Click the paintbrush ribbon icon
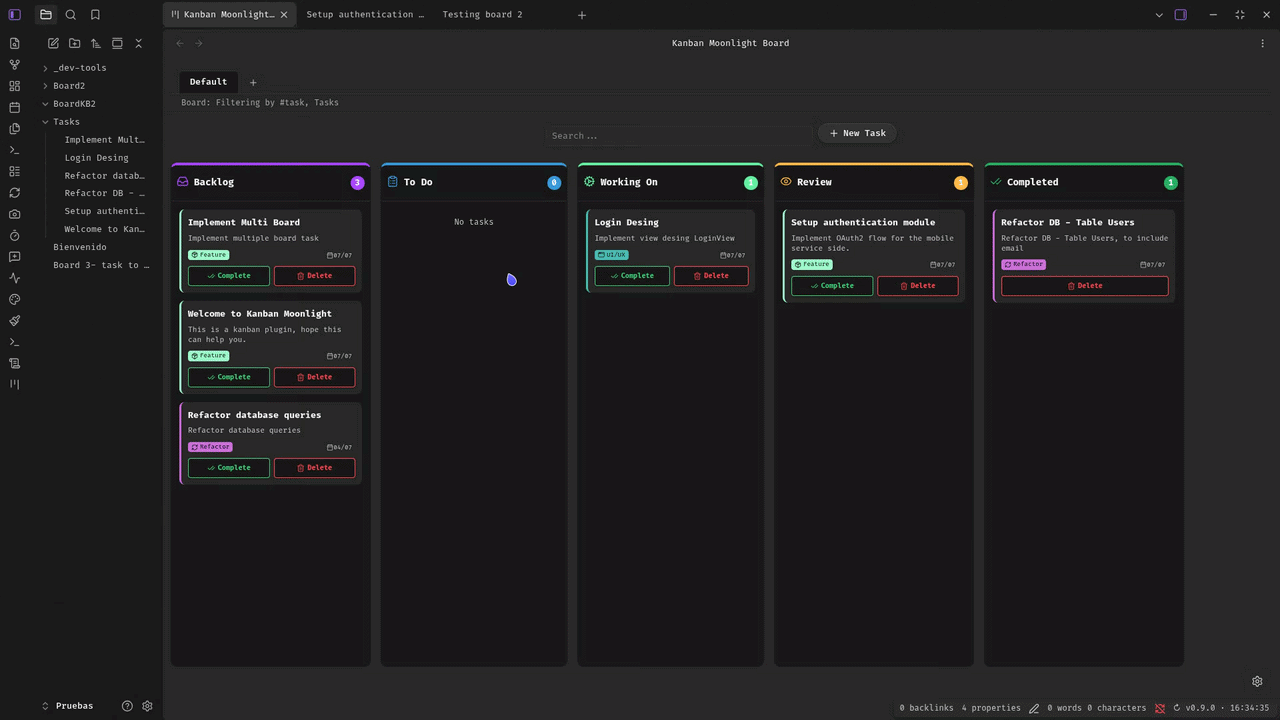 tap(14, 321)
